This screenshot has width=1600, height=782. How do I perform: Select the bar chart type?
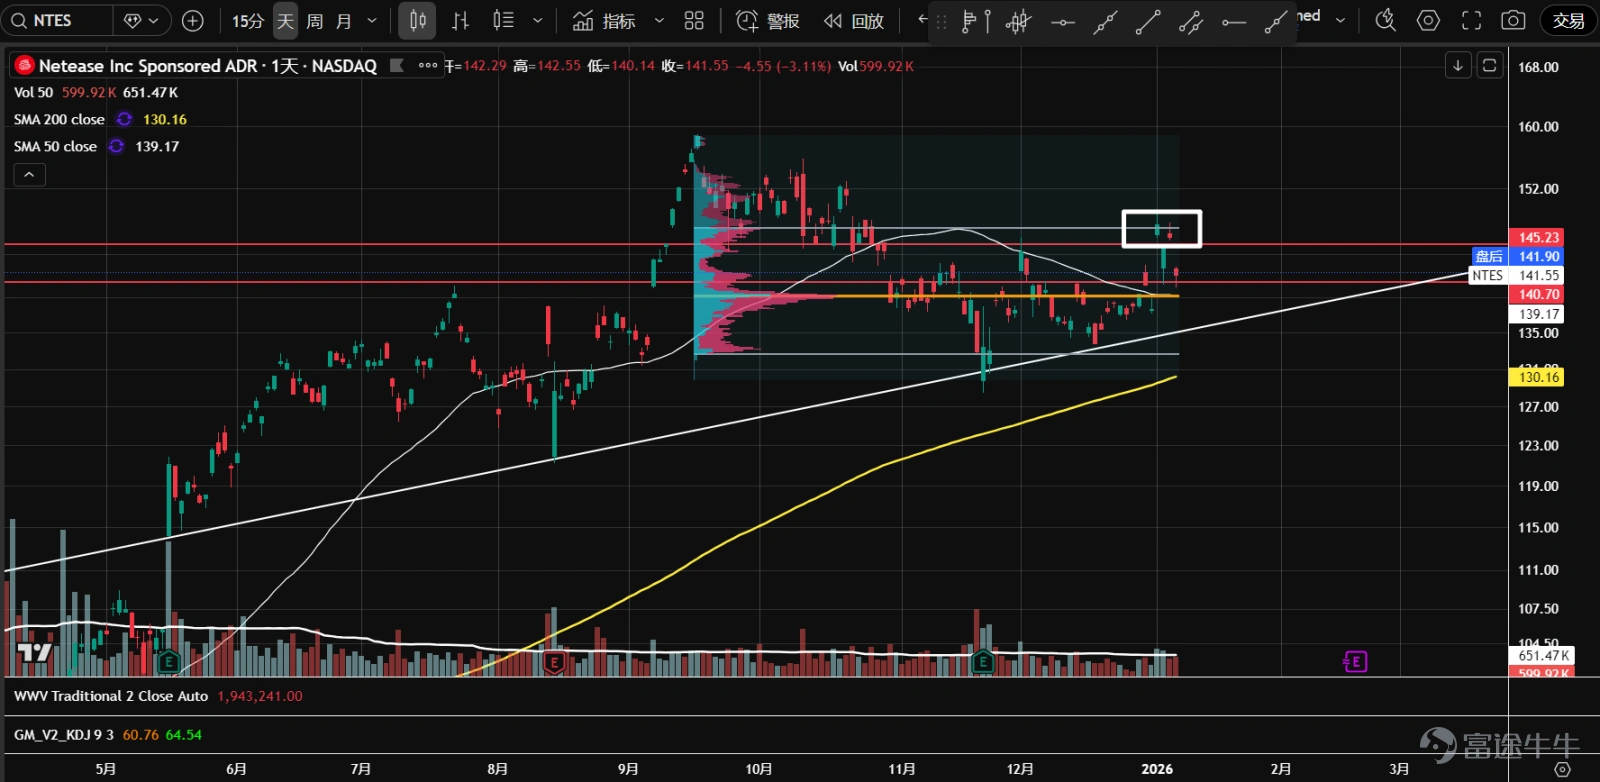point(460,20)
